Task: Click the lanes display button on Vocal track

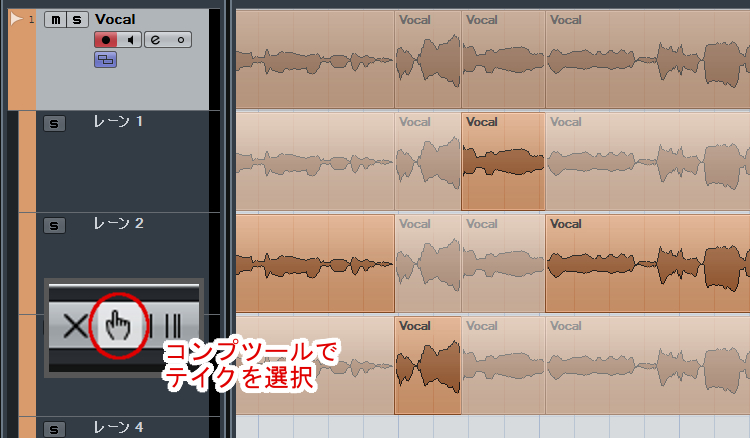Action: click(x=105, y=60)
